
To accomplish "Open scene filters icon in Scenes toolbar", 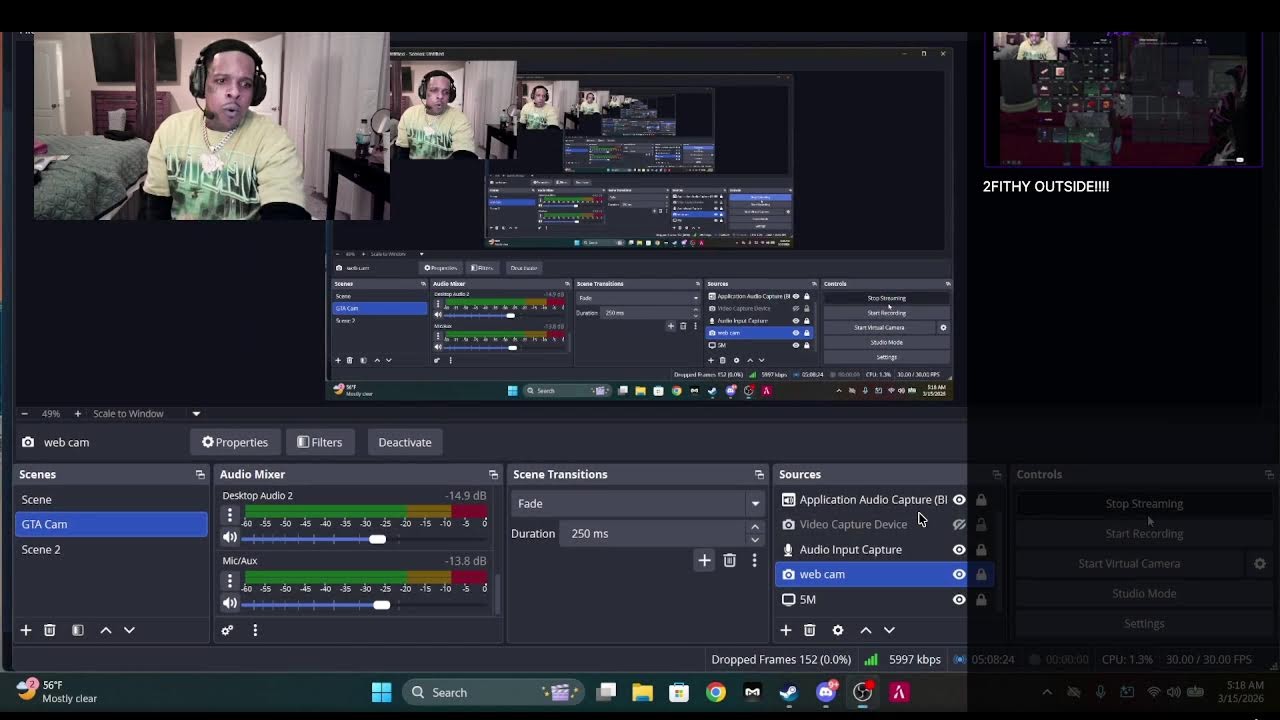I will pos(78,630).
